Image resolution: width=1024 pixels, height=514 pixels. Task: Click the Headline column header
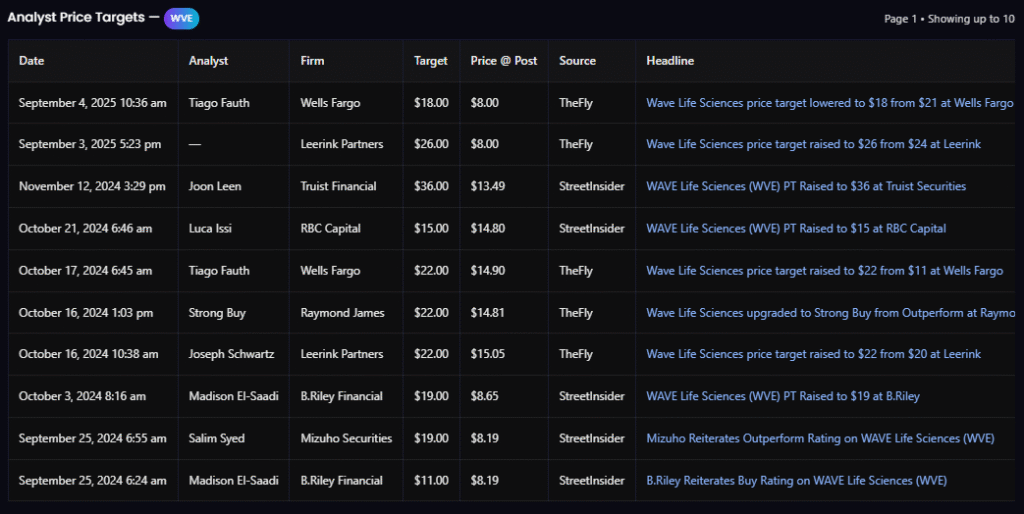(670, 61)
